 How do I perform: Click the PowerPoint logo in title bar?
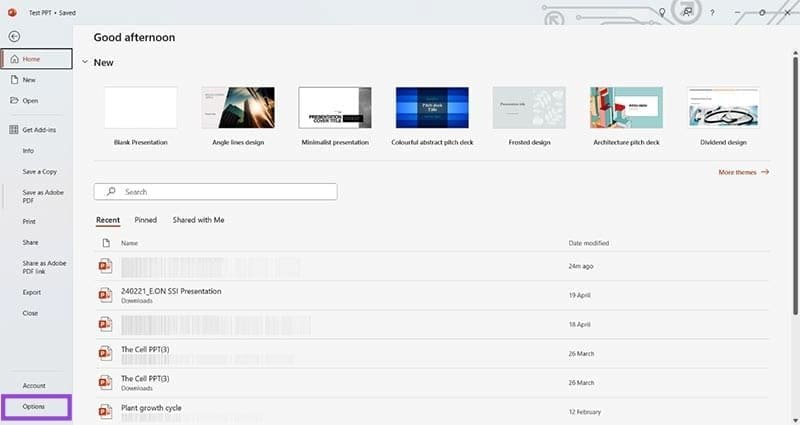(x=12, y=12)
